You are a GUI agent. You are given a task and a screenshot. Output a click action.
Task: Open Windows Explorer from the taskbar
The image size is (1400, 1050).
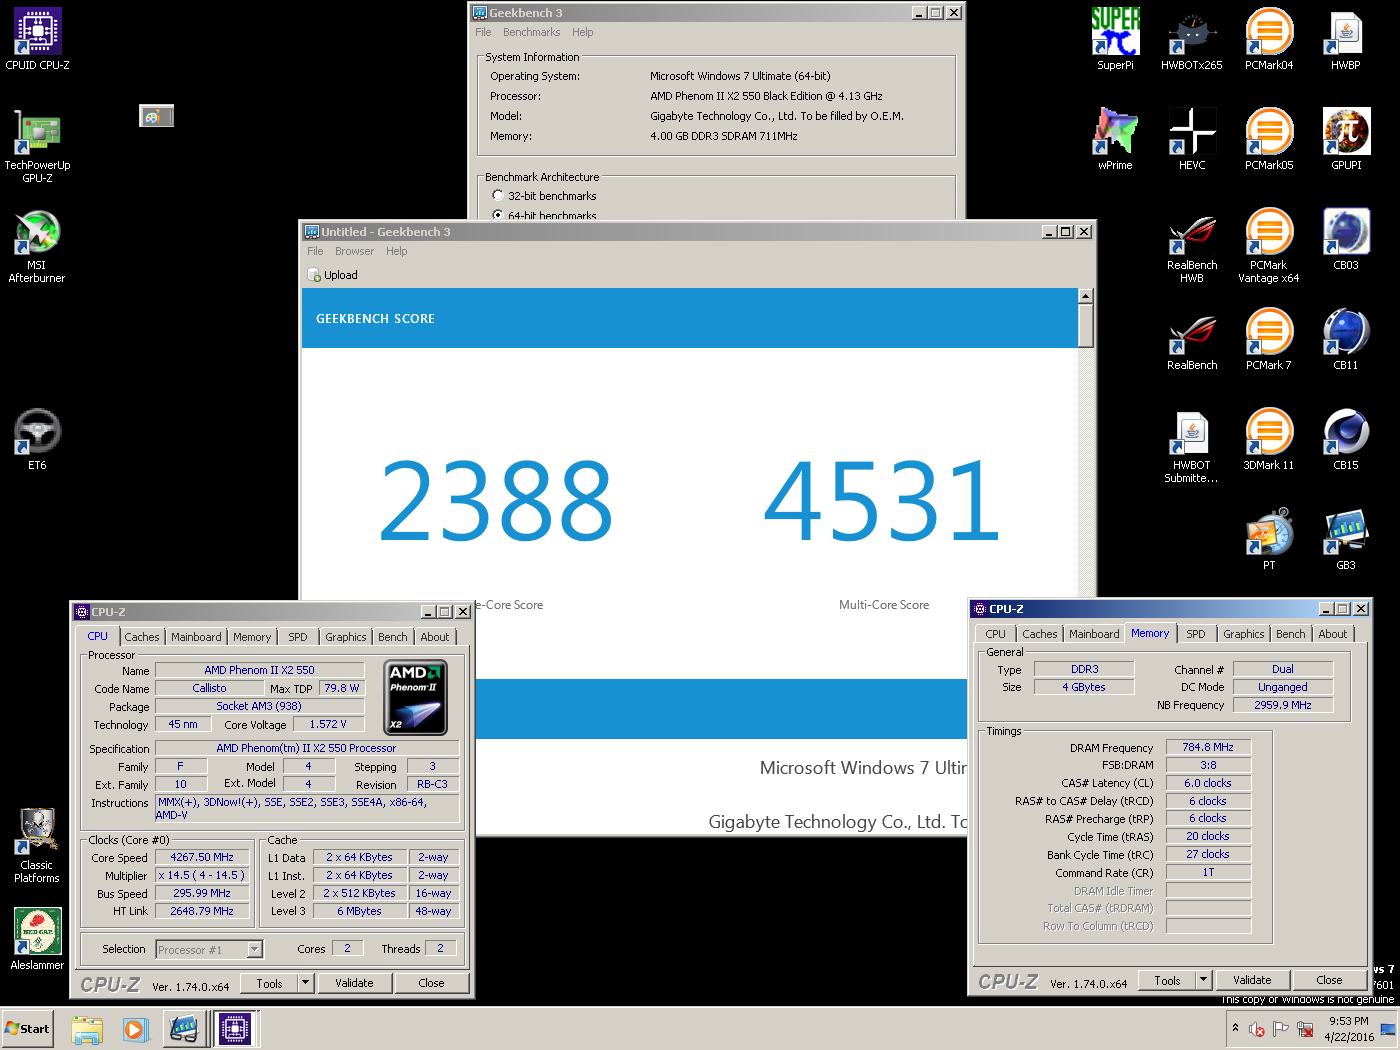pos(87,1029)
